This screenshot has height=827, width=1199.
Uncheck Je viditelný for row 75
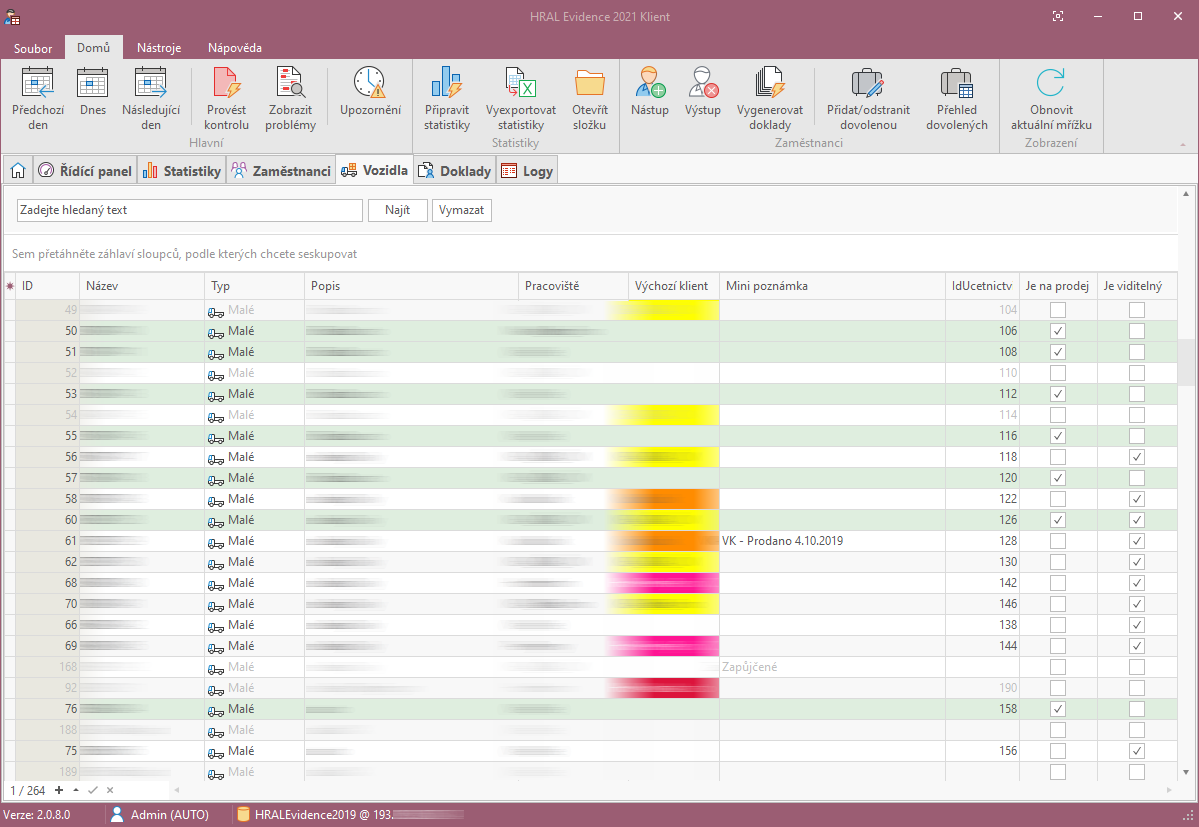click(1137, 751)
